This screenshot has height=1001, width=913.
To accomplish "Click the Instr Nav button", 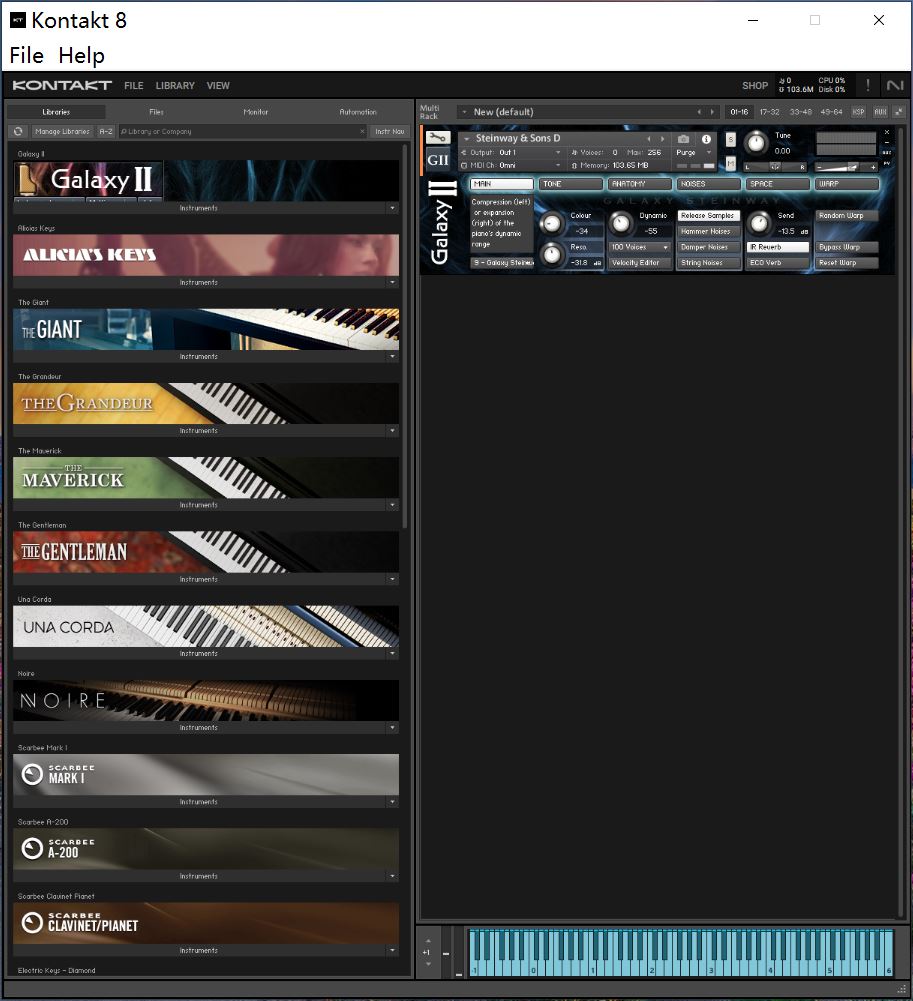I will [x=389, y=132].
